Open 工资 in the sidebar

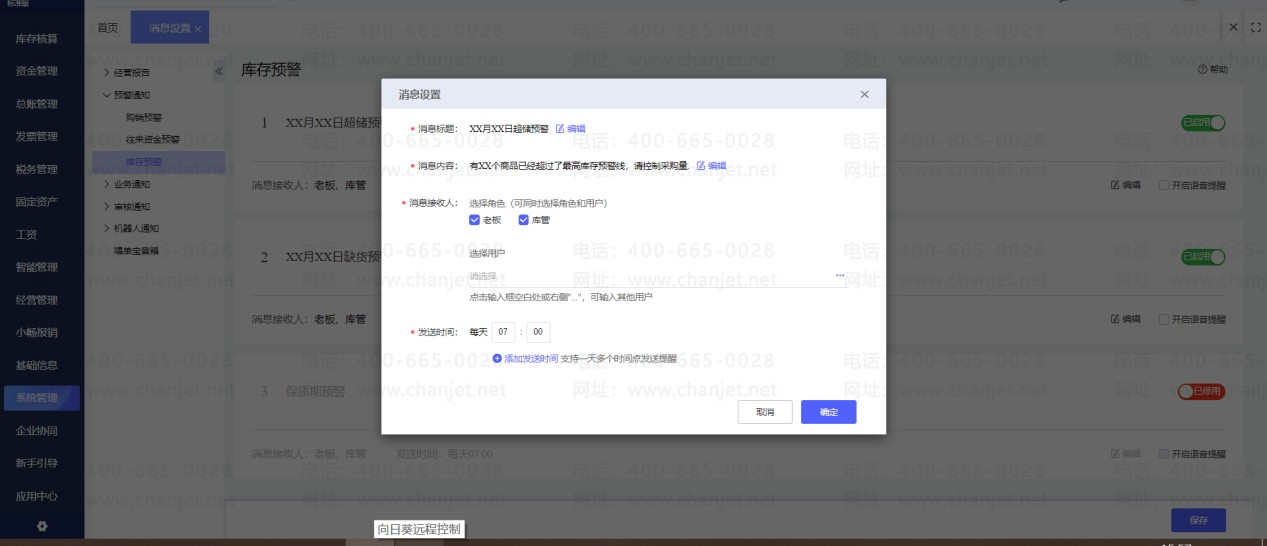point(25,235)
